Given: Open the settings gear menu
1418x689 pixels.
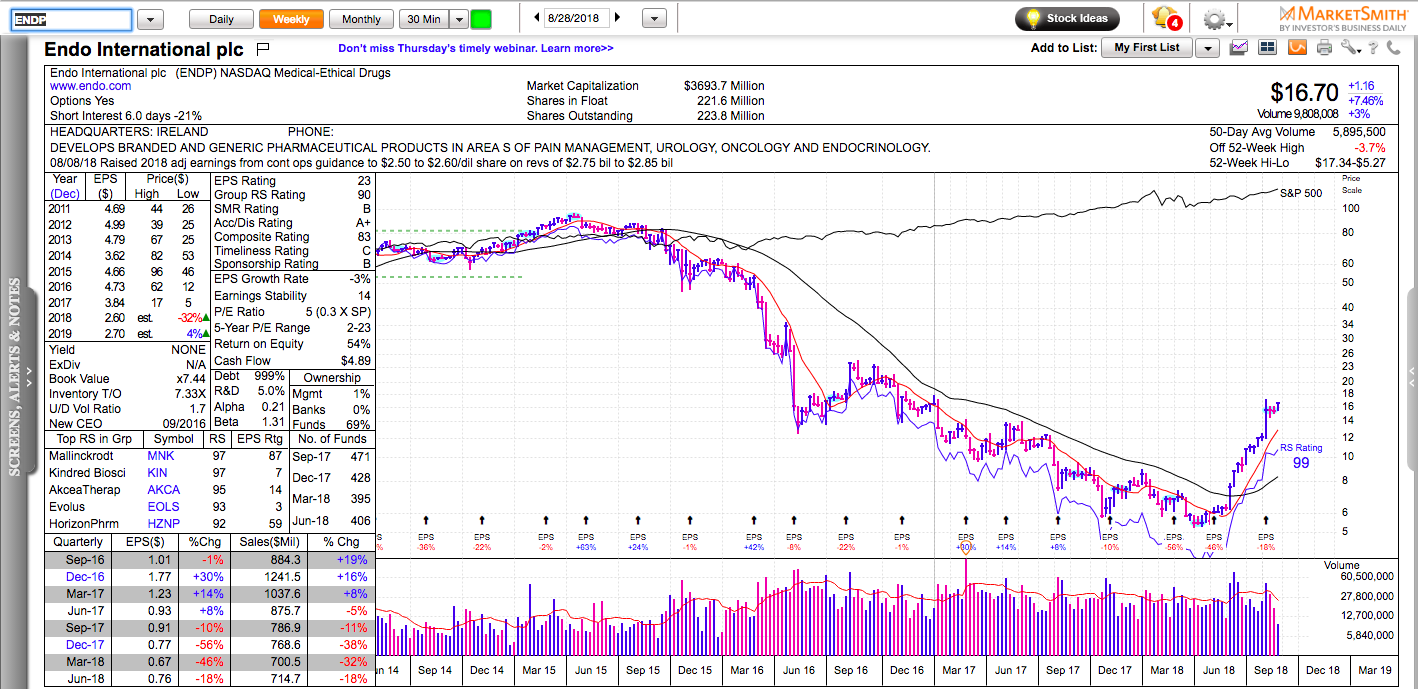Looking at the screenshot, I should [x=1217, y=19].
